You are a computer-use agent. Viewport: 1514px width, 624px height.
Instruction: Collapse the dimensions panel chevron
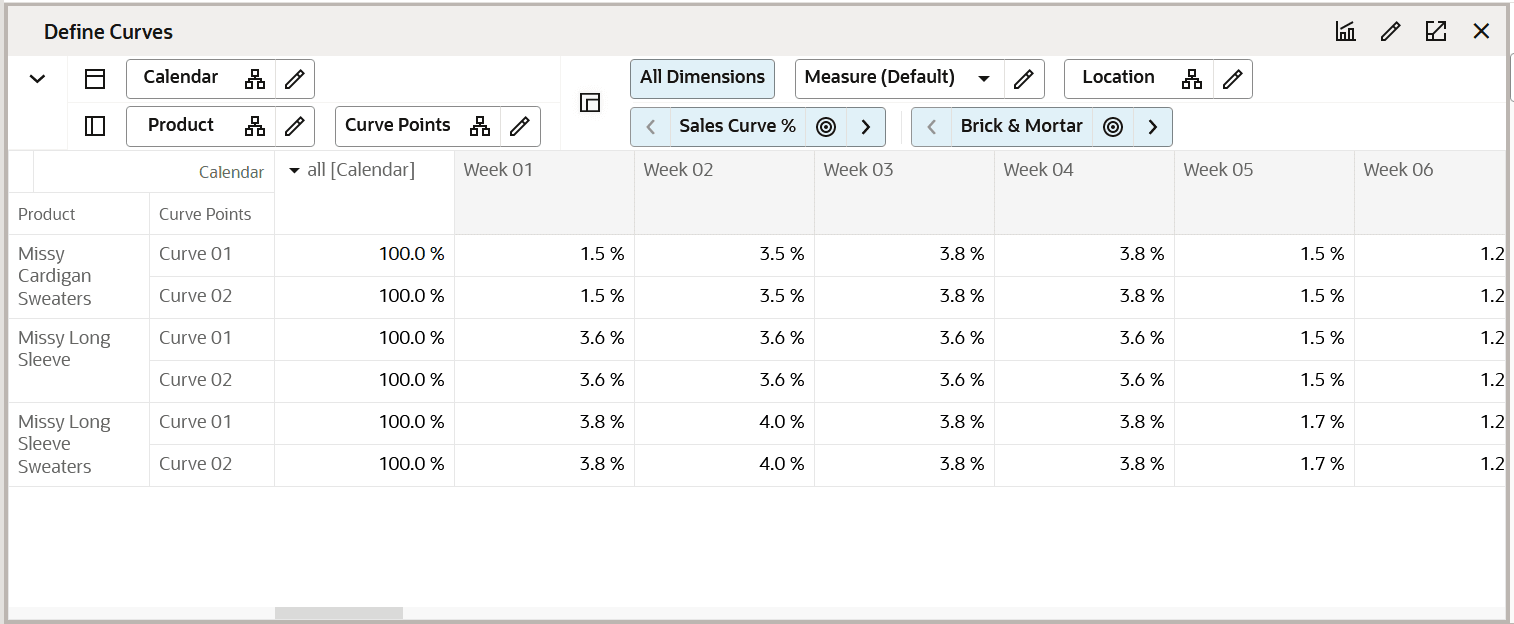coord(38,79)
